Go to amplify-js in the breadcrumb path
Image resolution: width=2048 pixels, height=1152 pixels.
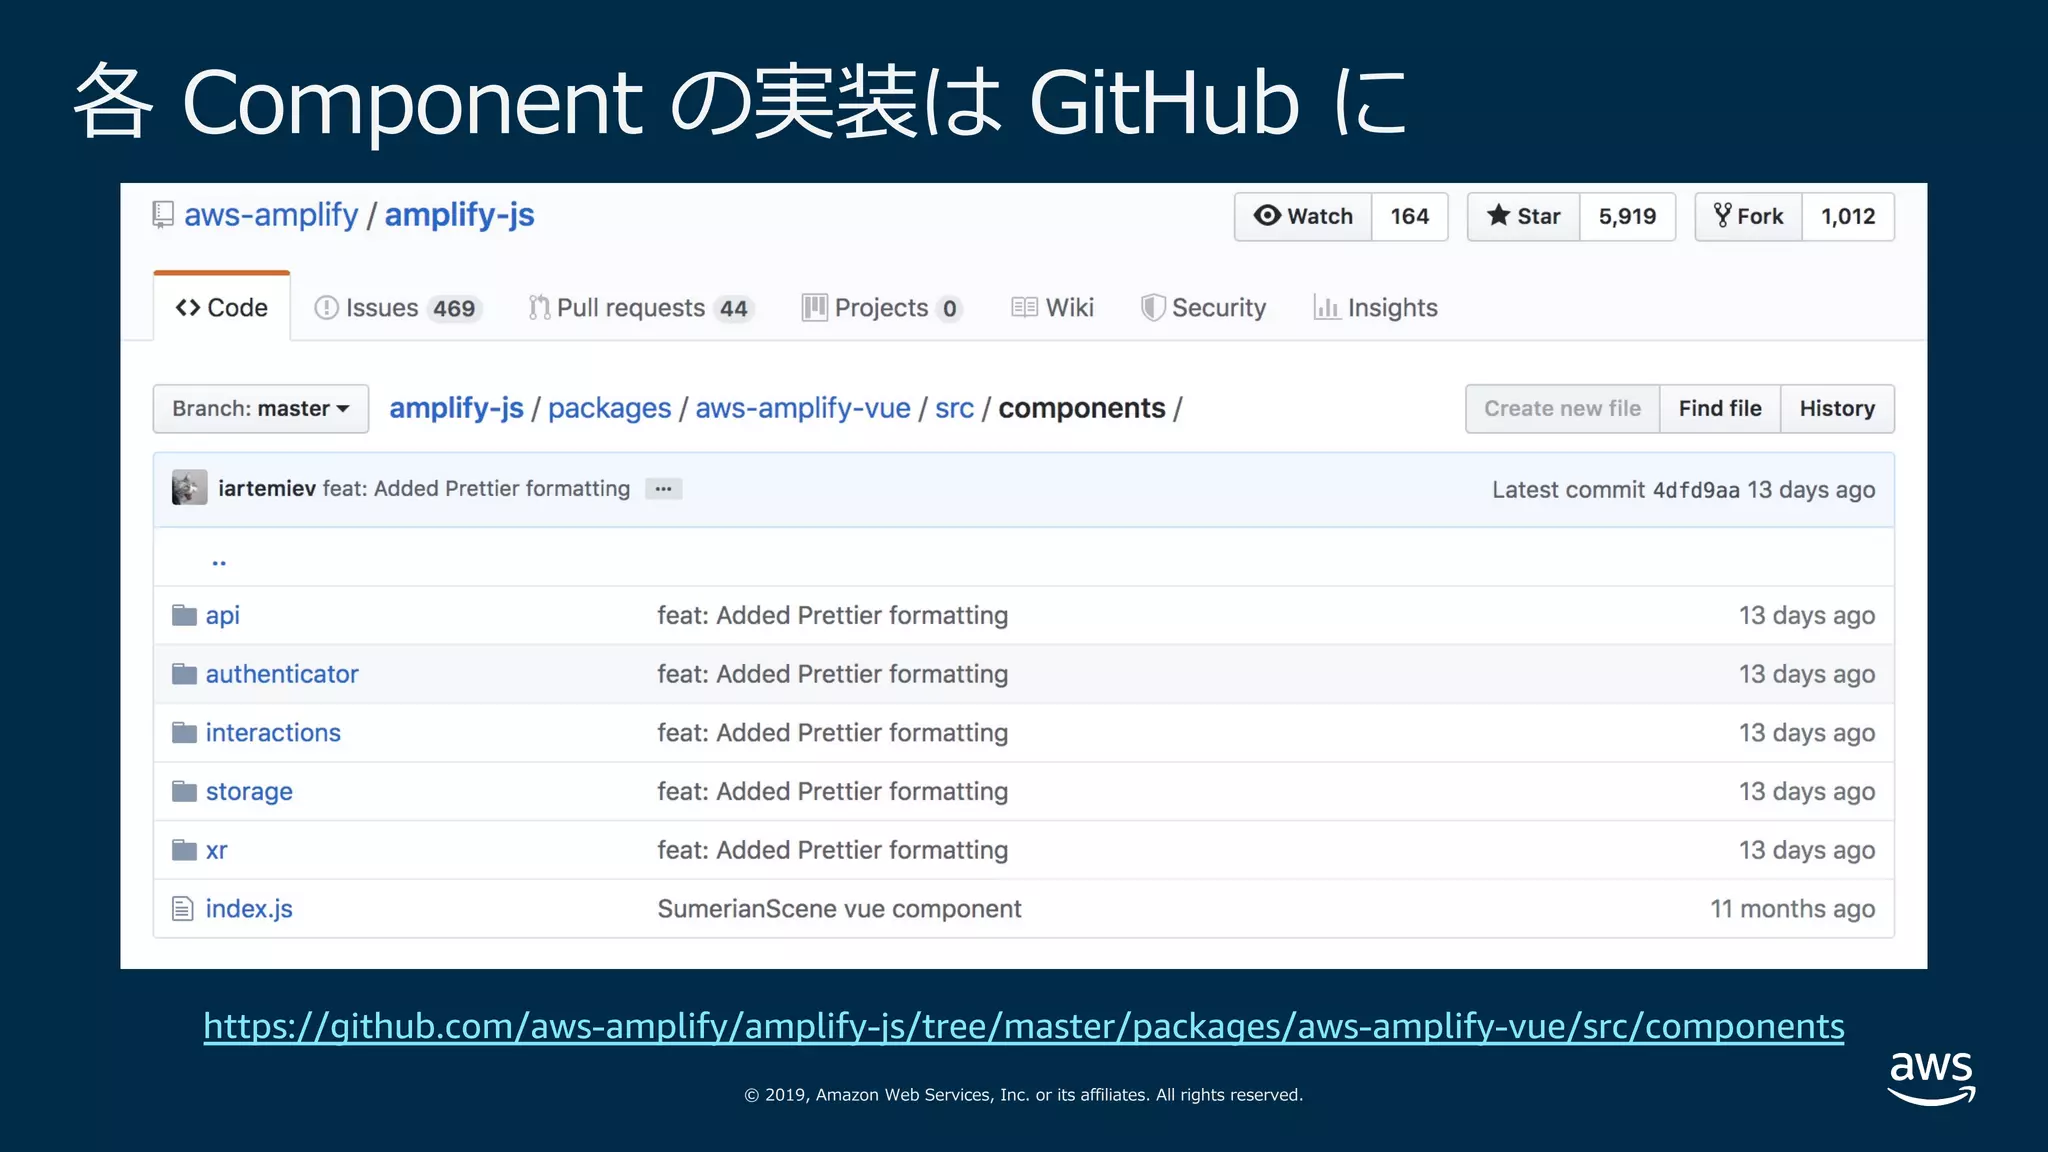click(456, 408)
